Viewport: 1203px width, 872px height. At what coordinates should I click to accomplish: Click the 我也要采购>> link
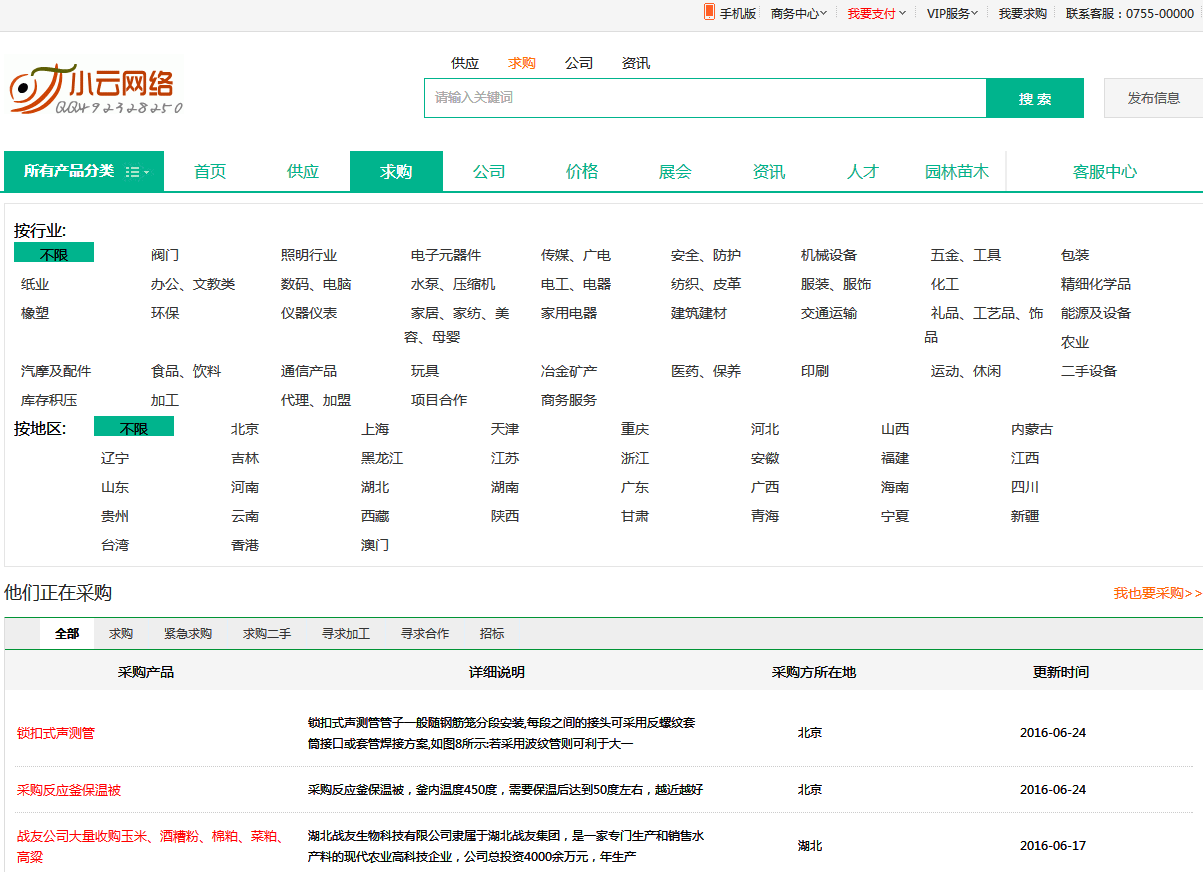(1157, 593)
